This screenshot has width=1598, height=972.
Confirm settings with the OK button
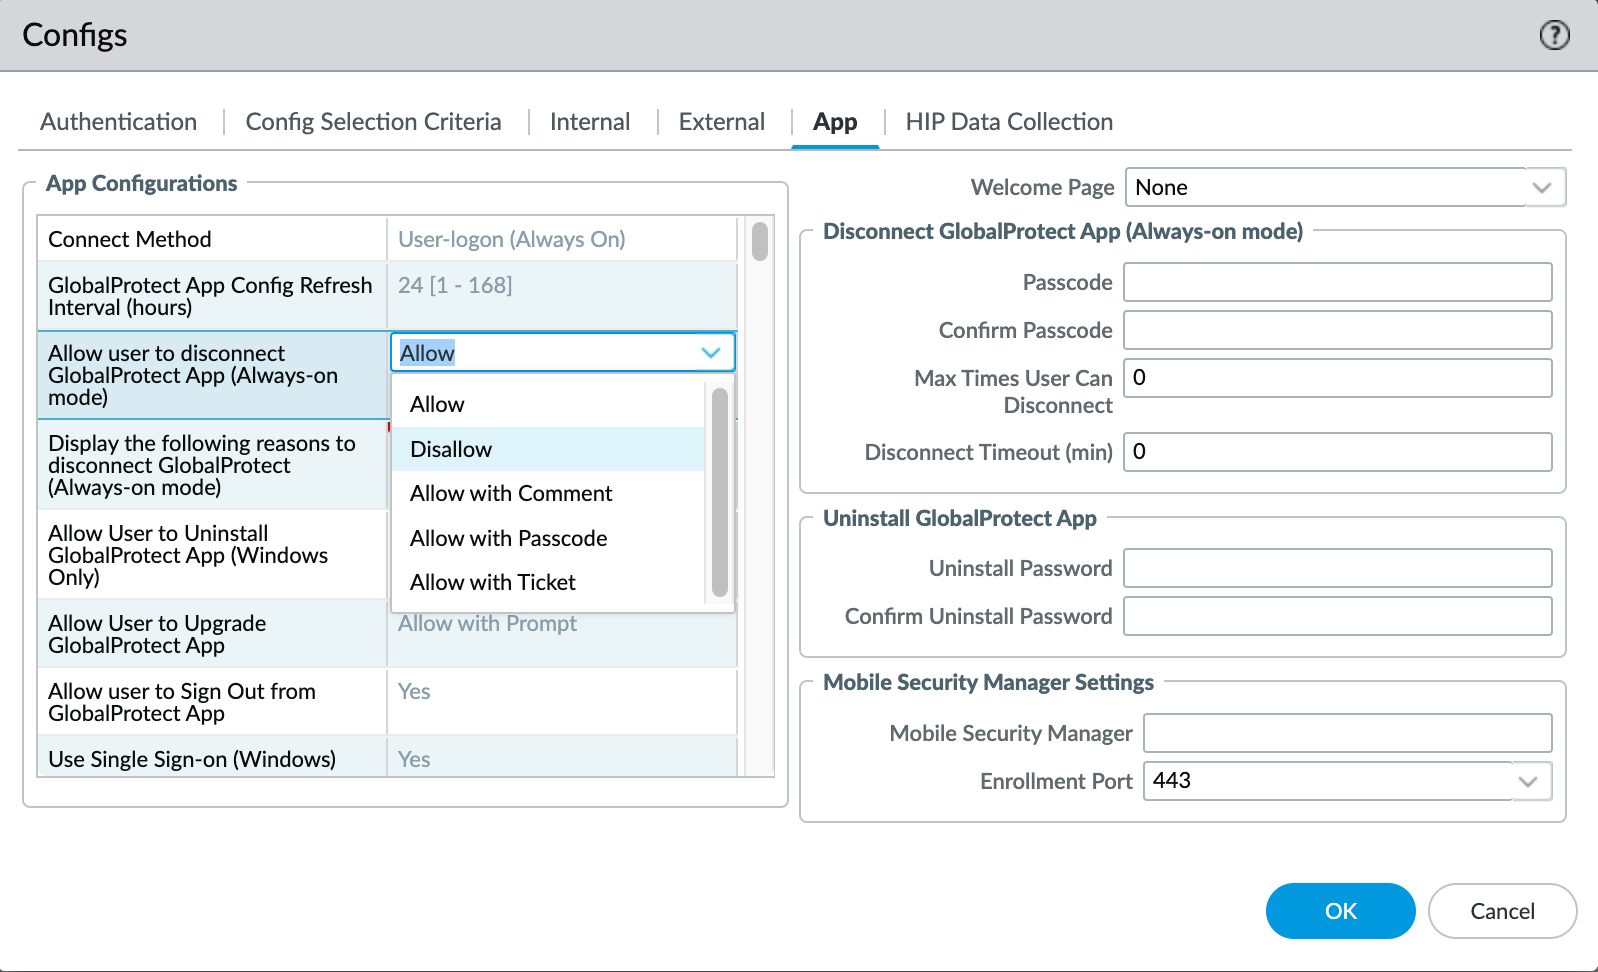[x=1341, y=911]
